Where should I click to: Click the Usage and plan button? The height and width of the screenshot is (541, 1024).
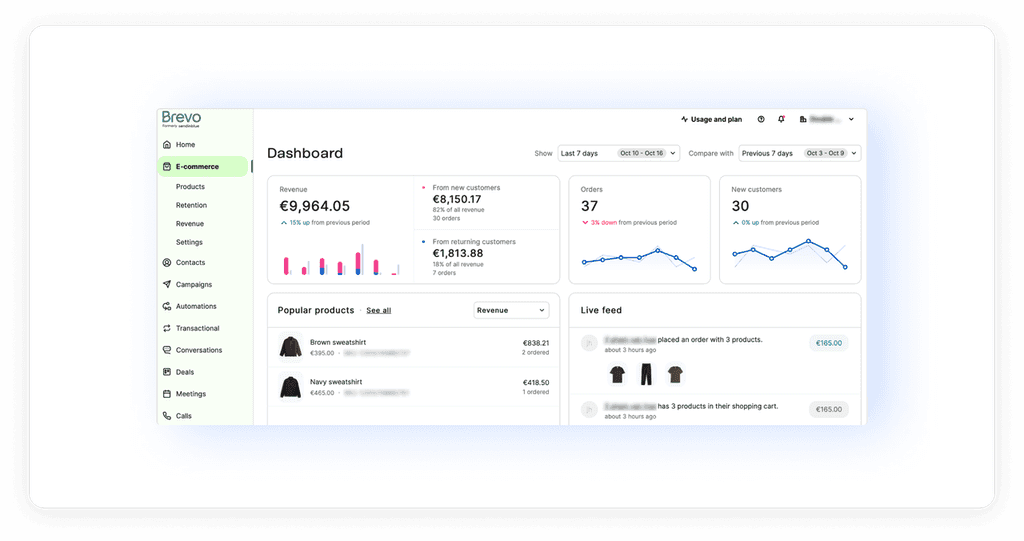point(711,120)
